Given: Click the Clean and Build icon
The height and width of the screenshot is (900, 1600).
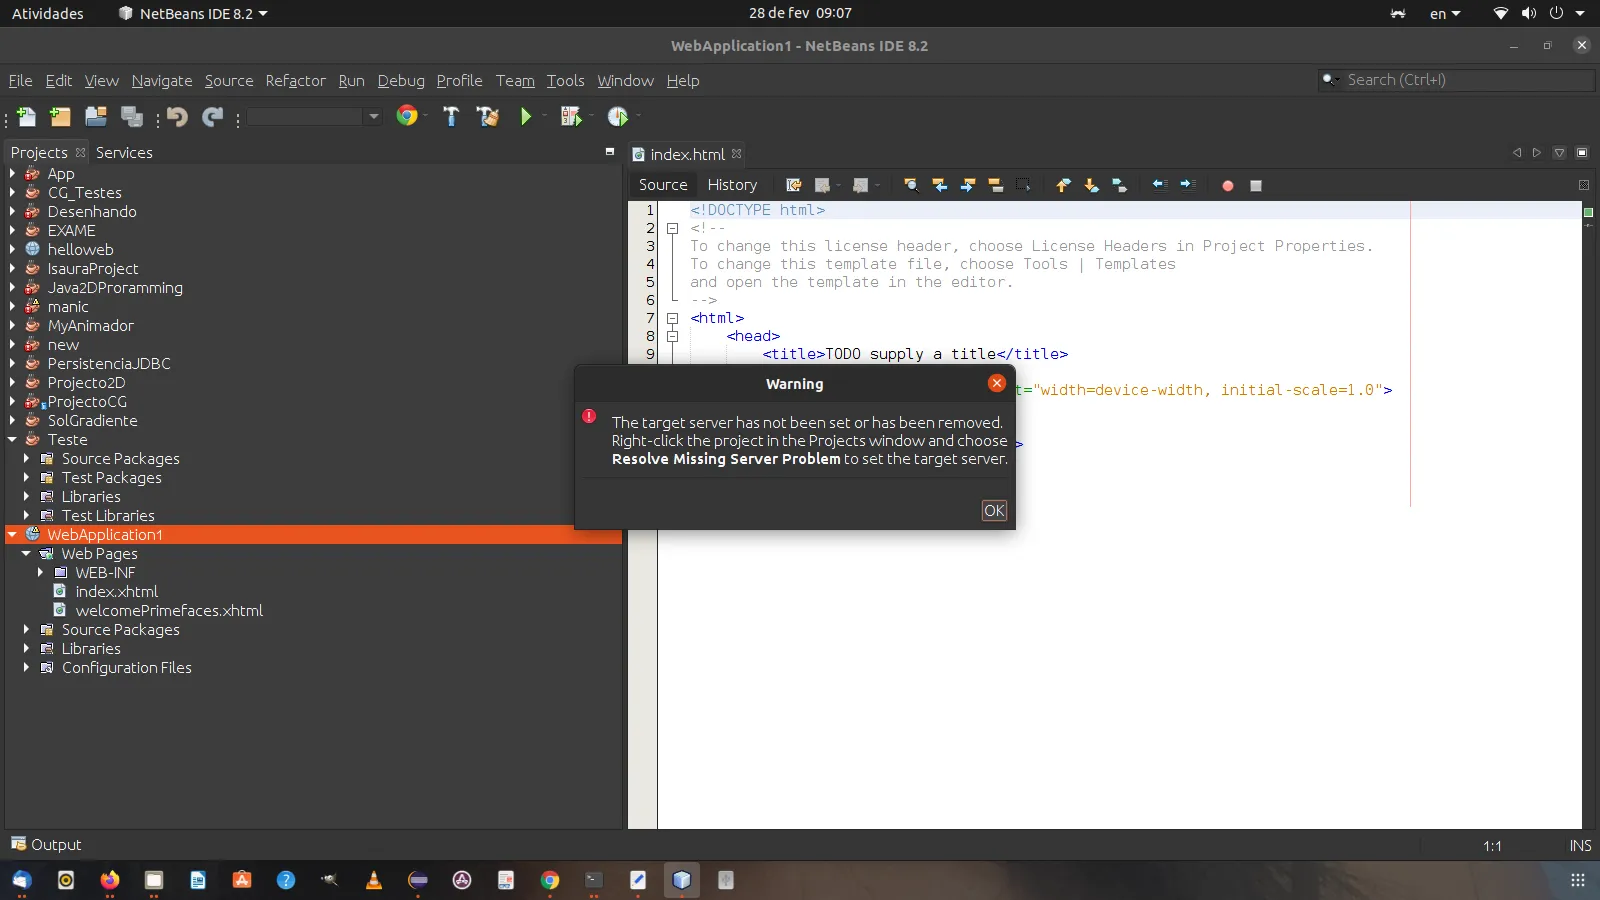Looking at the screenshot, I should (x=488, y=117).
